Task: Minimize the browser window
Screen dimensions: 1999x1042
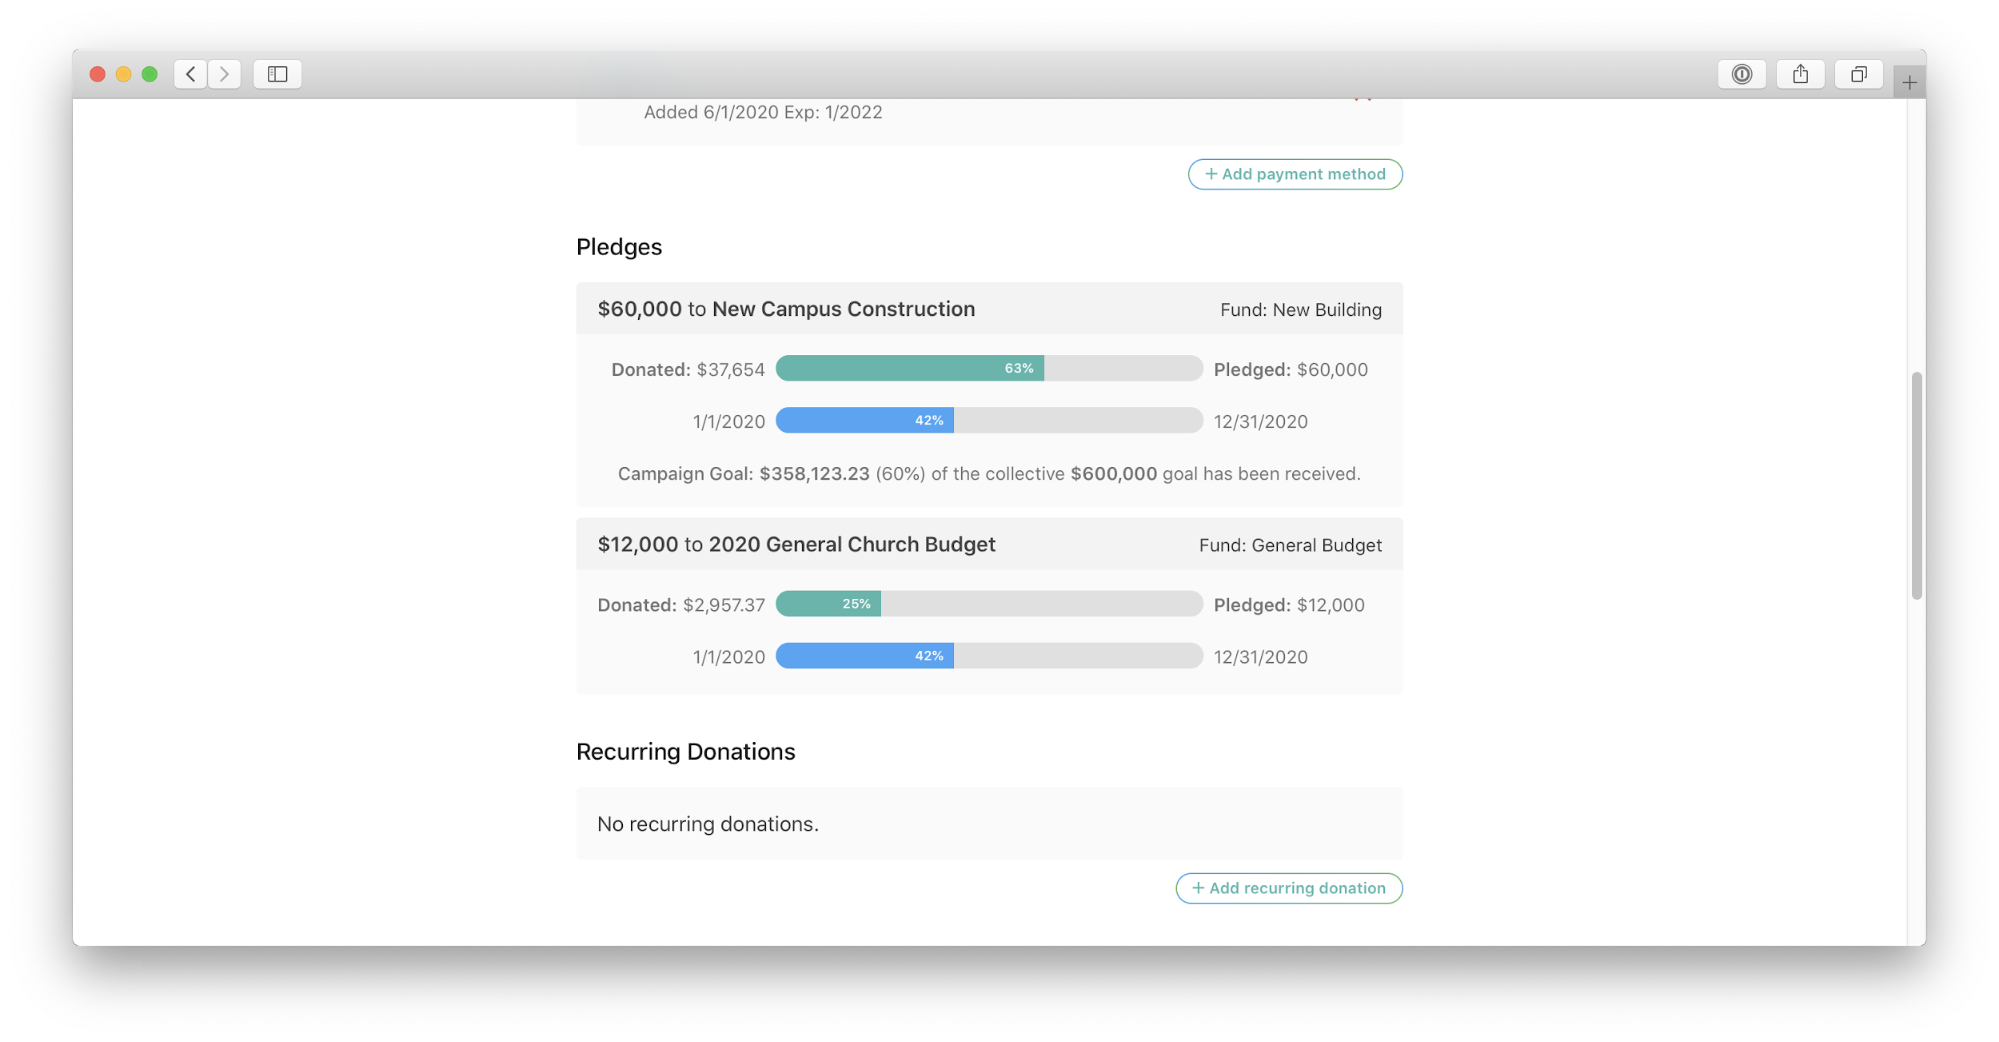Action: coord(124,74)
